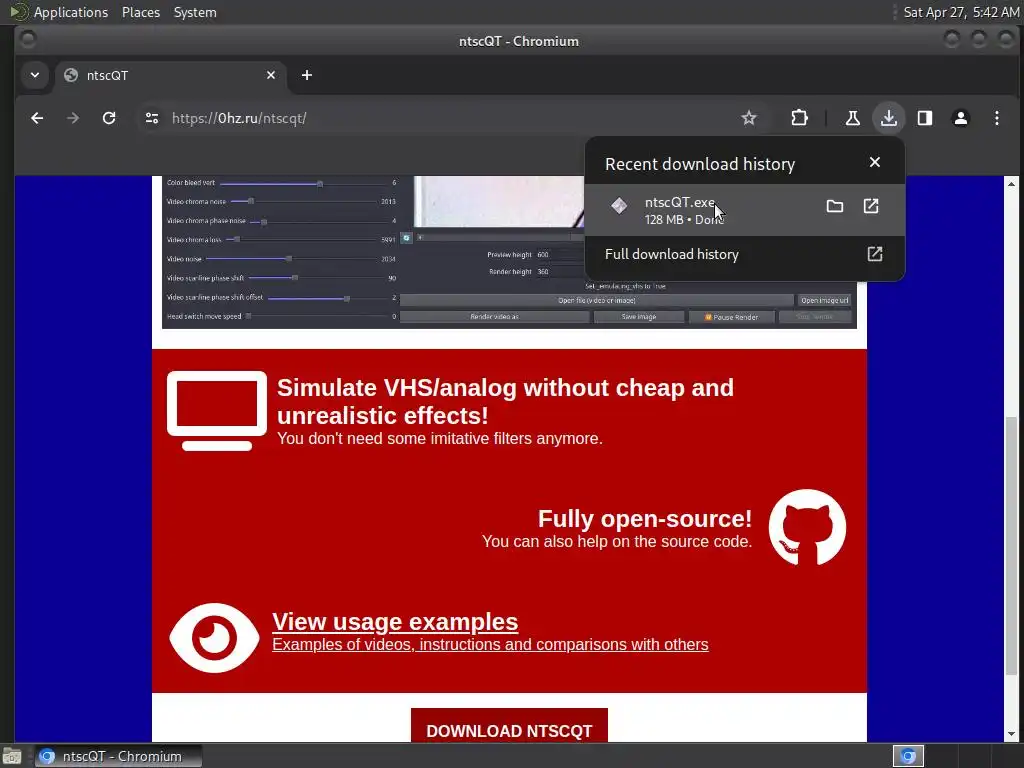Open a new tab
The image size is (1024, 768).
pos(307,75)
